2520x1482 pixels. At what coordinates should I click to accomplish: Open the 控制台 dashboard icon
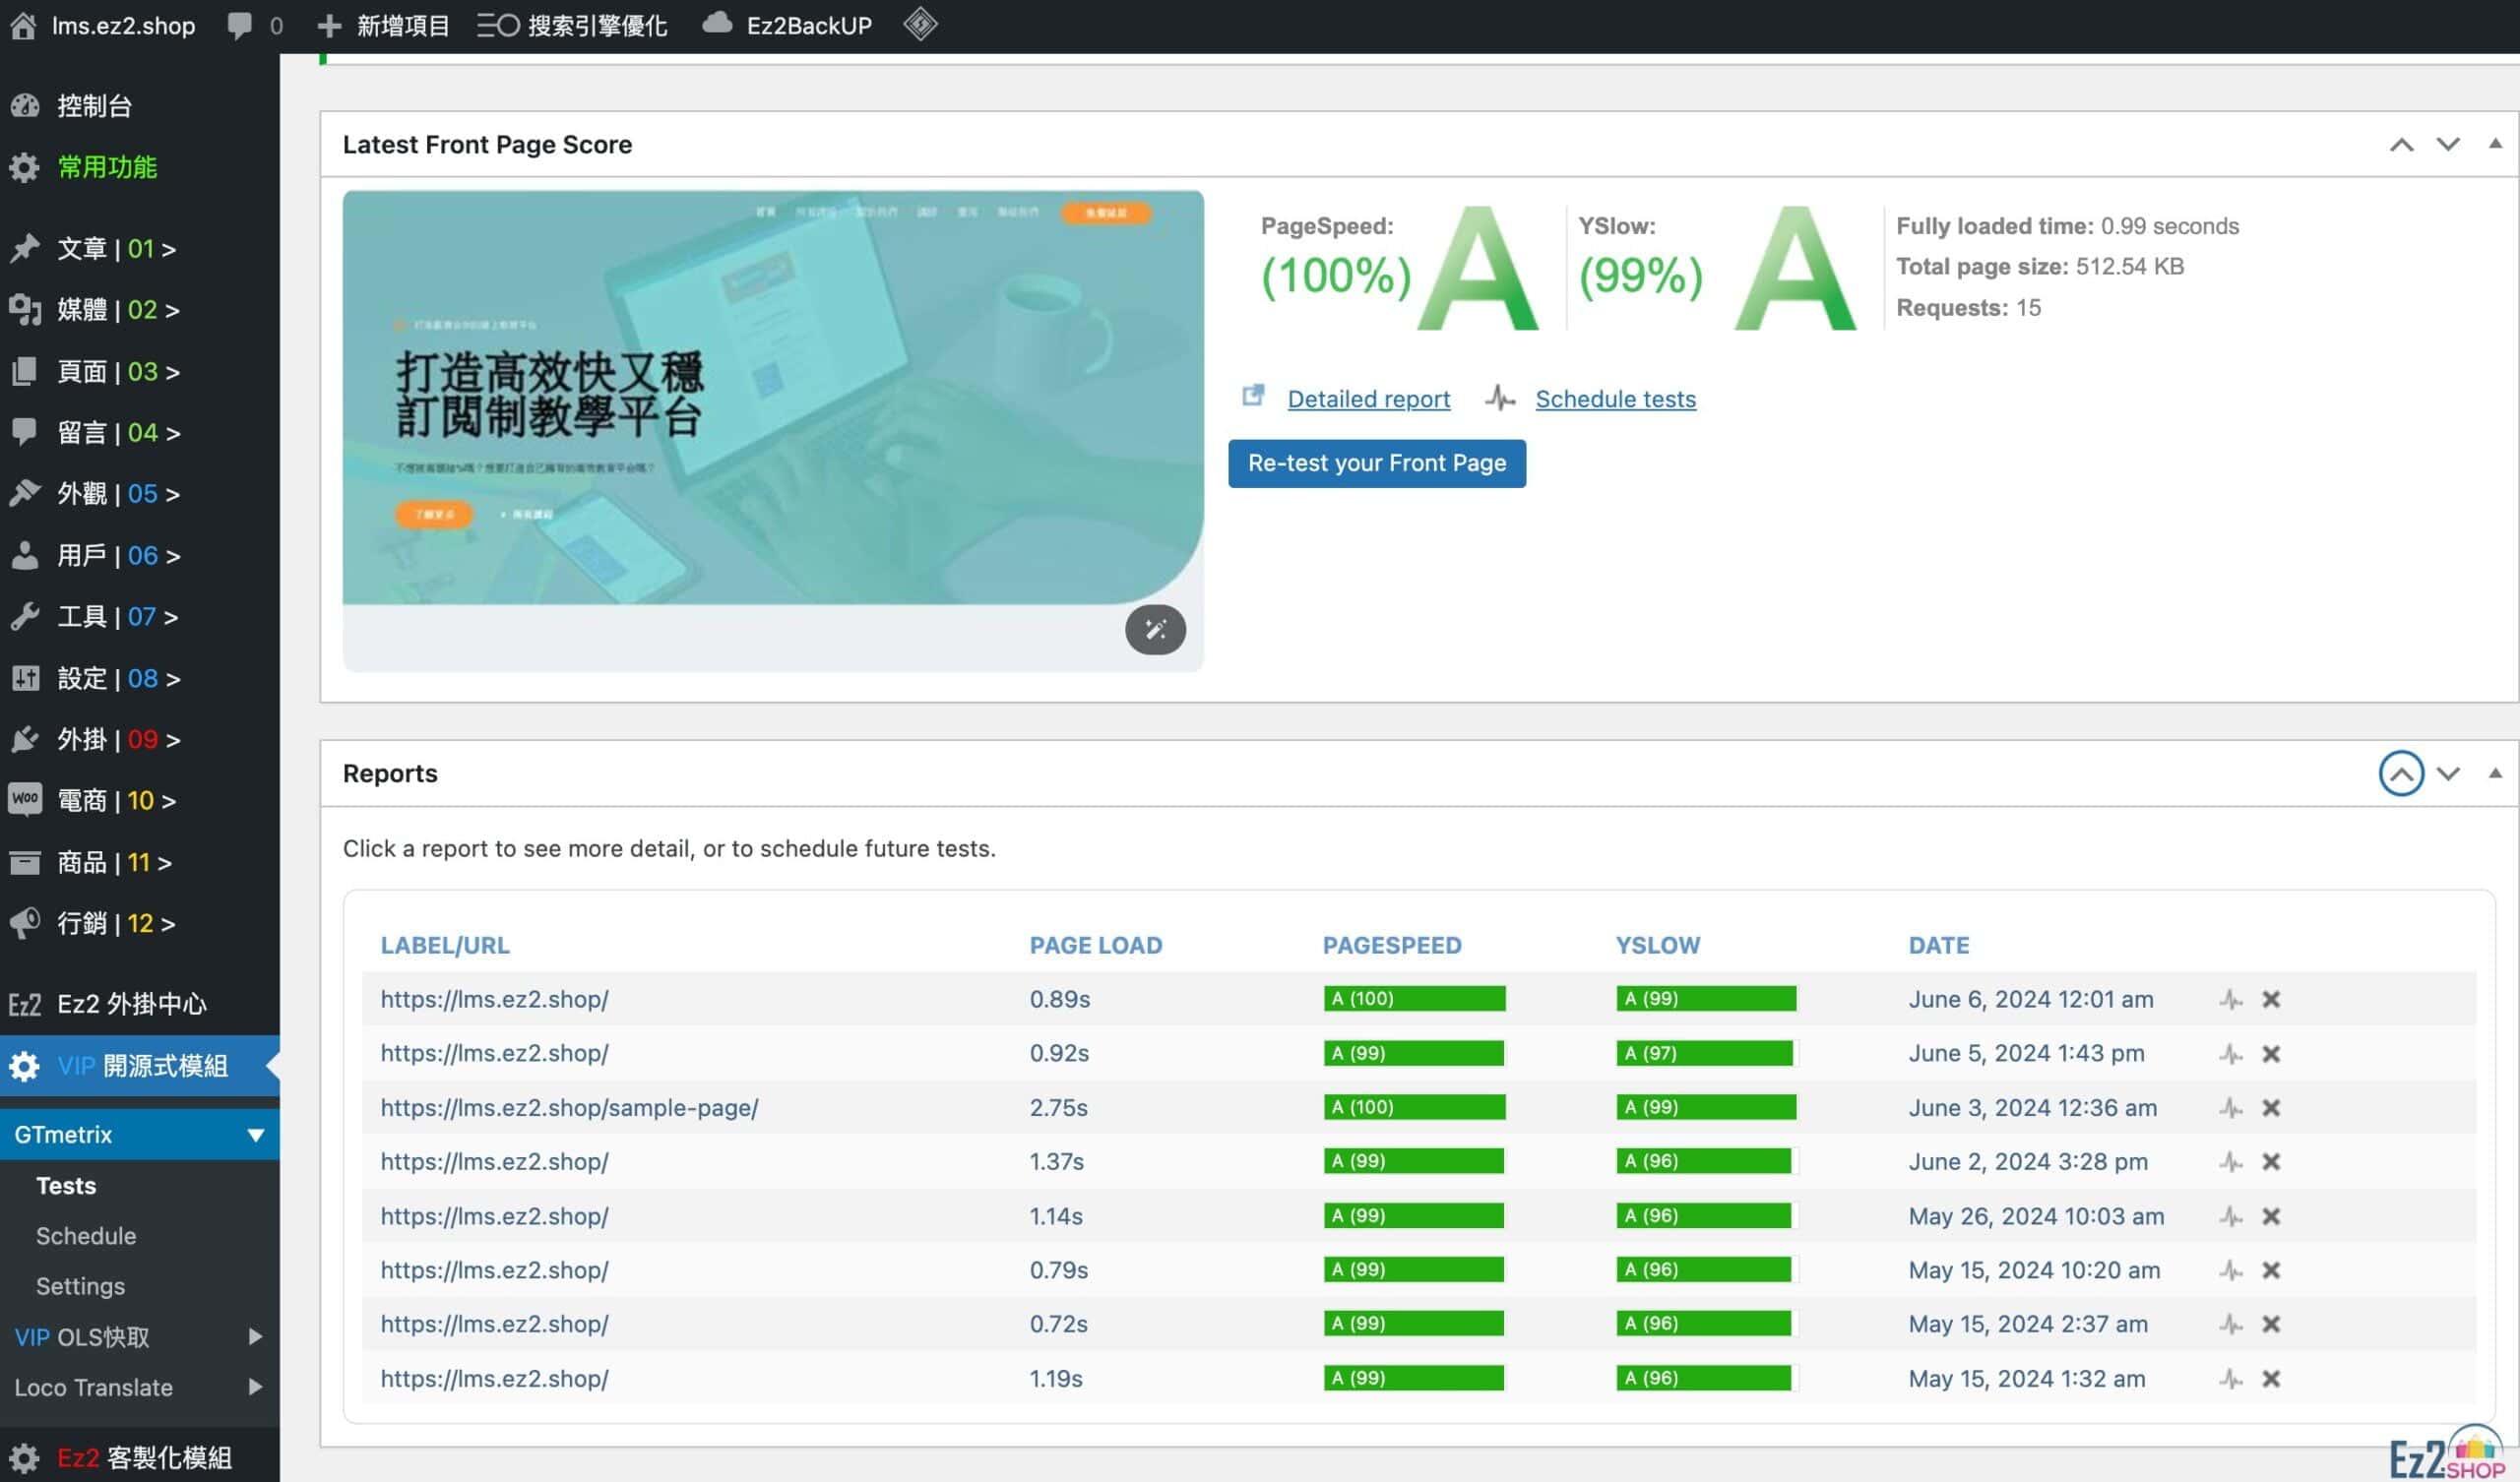25,105
